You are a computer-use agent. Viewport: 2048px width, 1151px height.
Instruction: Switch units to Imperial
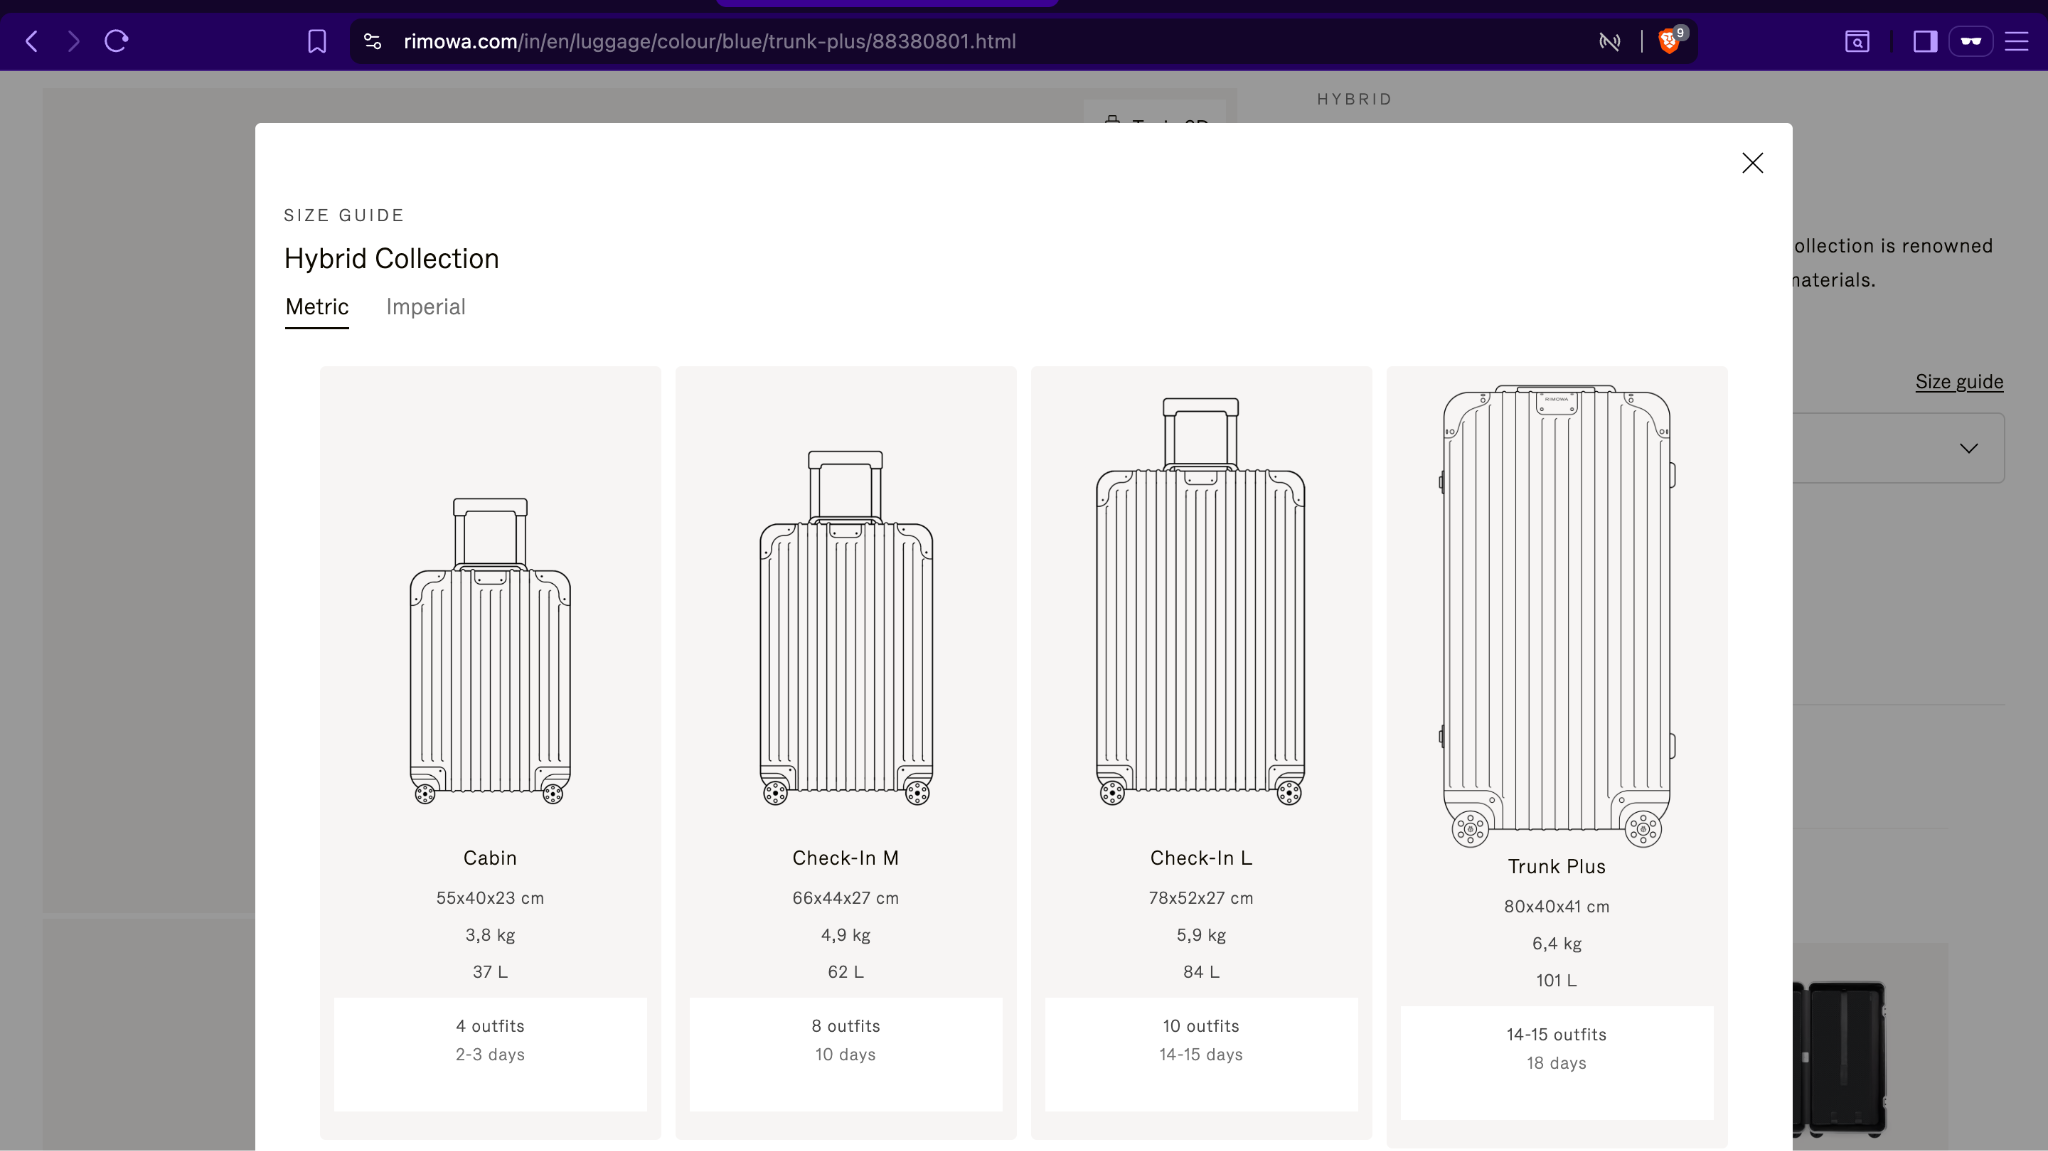click(x=426, y=307)
